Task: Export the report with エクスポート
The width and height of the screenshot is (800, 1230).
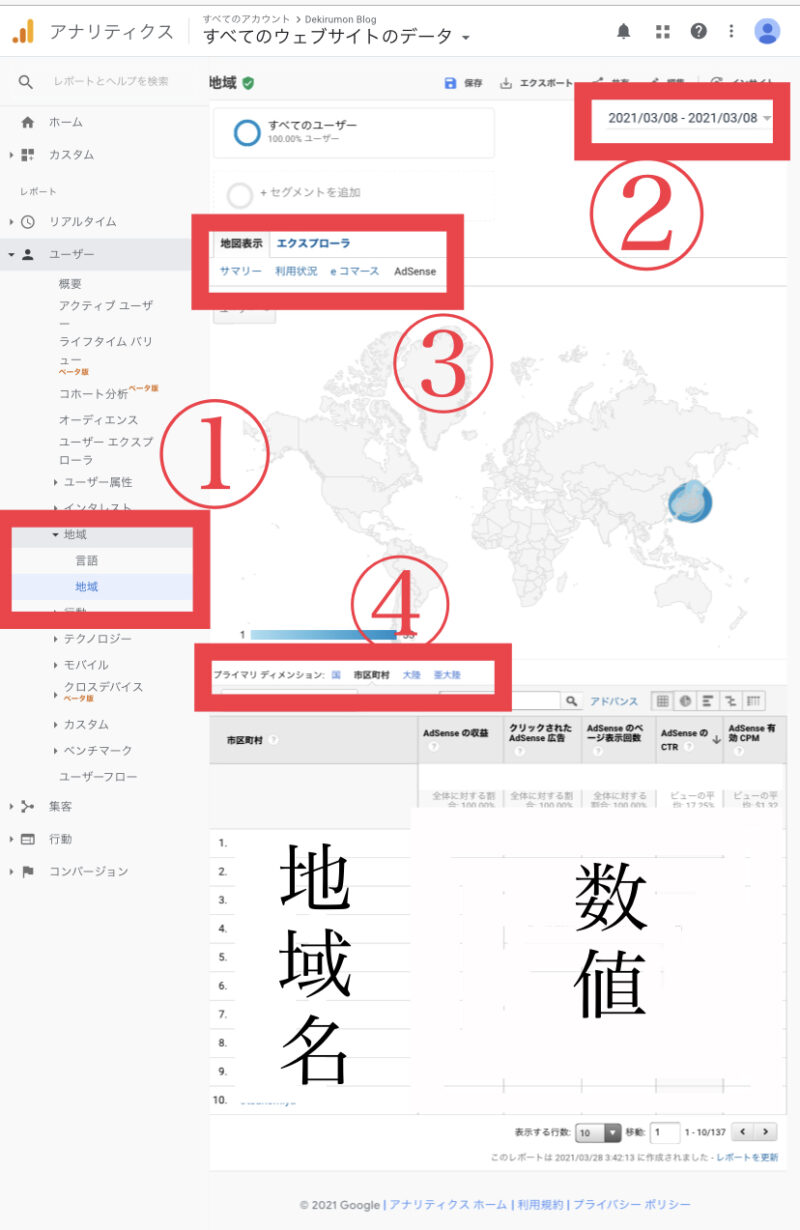Action: [536, 84]
